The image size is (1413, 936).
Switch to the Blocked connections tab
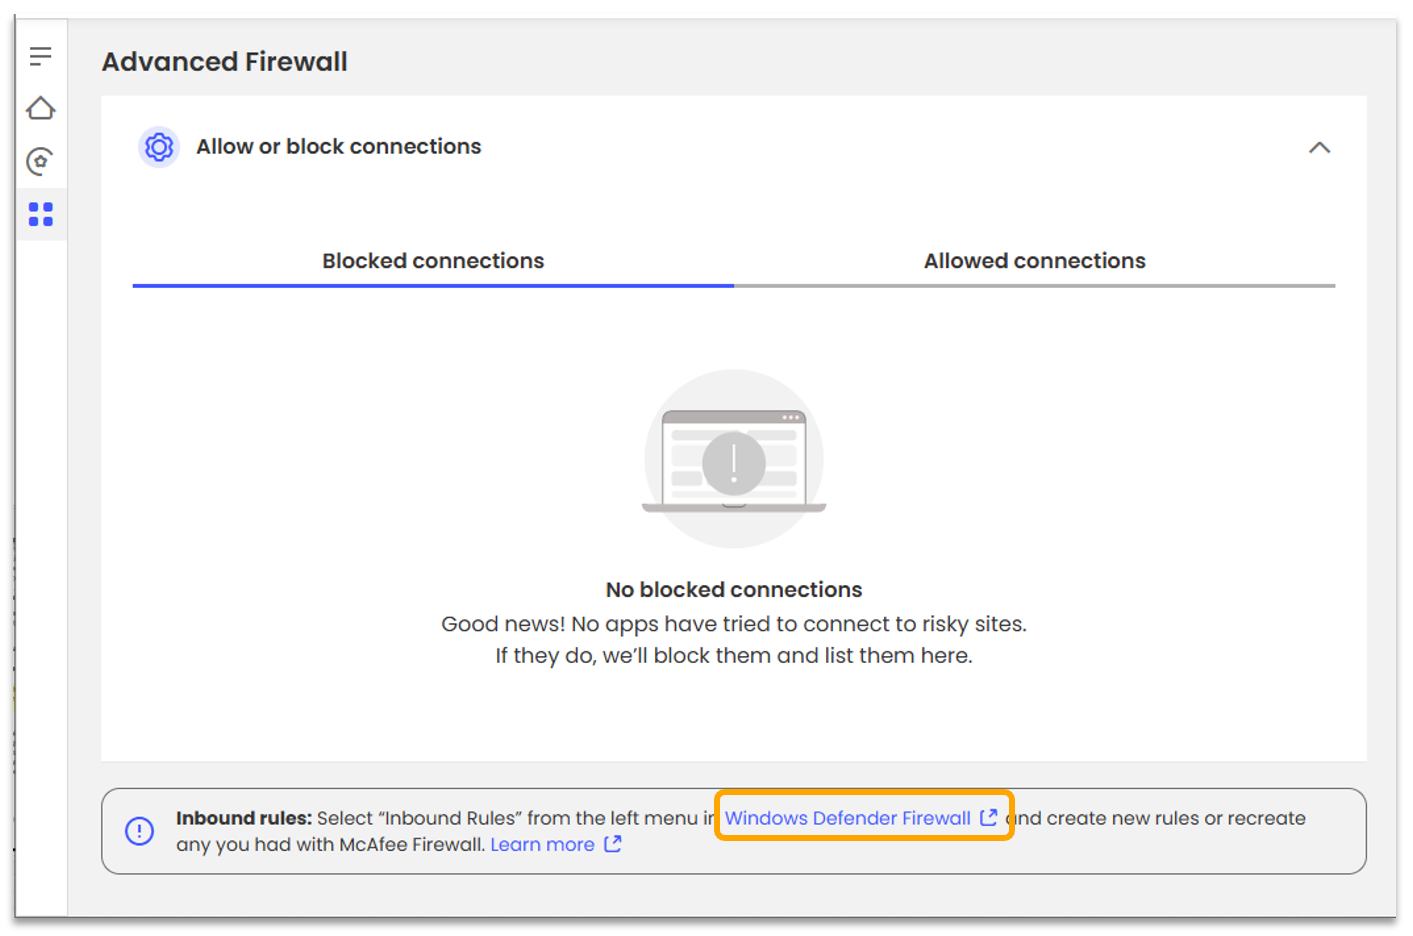click(433, 261)
